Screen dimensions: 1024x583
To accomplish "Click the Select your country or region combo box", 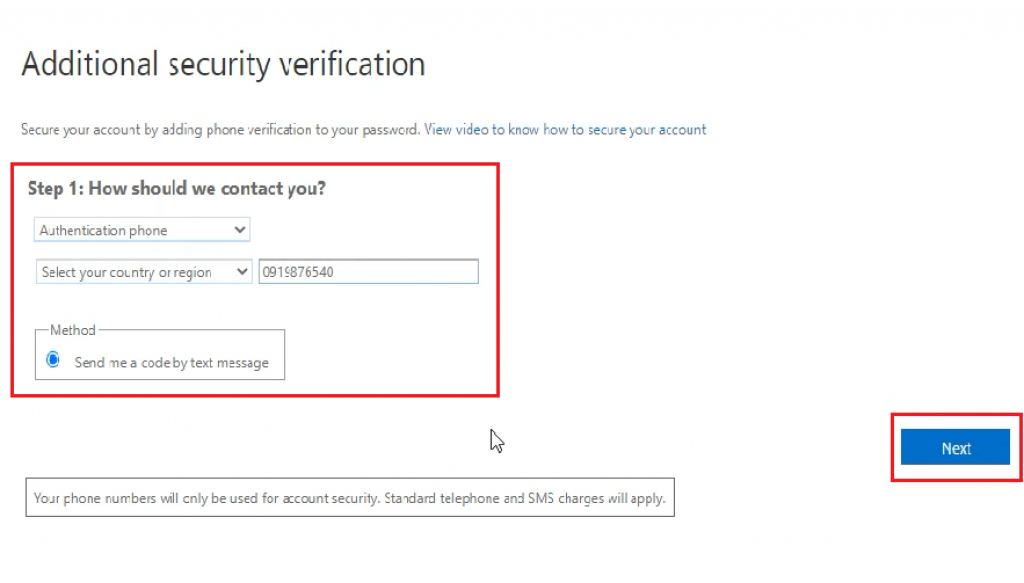I will click(x=143, y=271).
